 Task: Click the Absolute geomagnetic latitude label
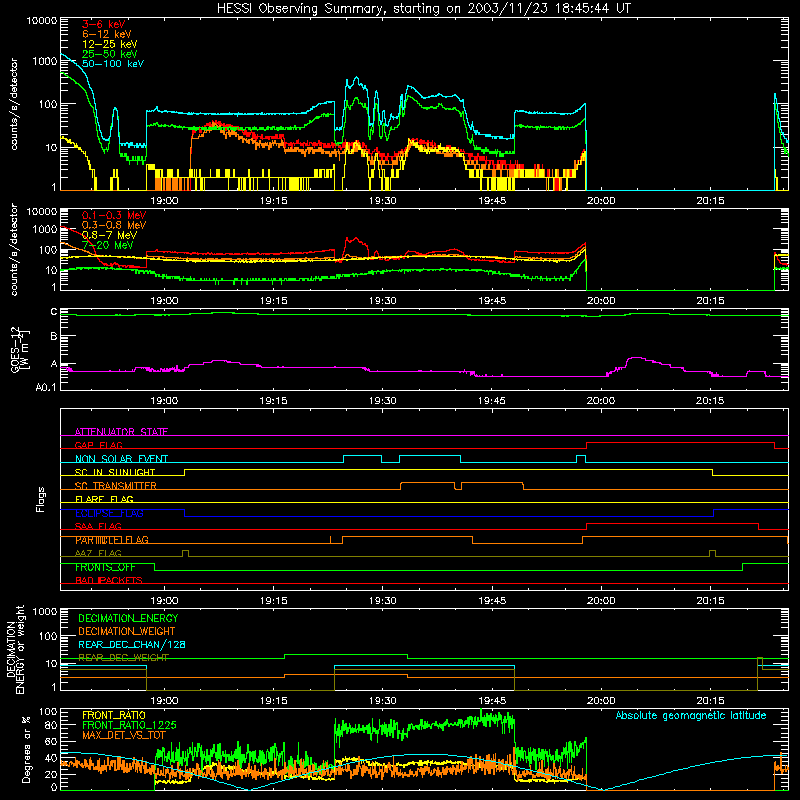tap(691, 716)
